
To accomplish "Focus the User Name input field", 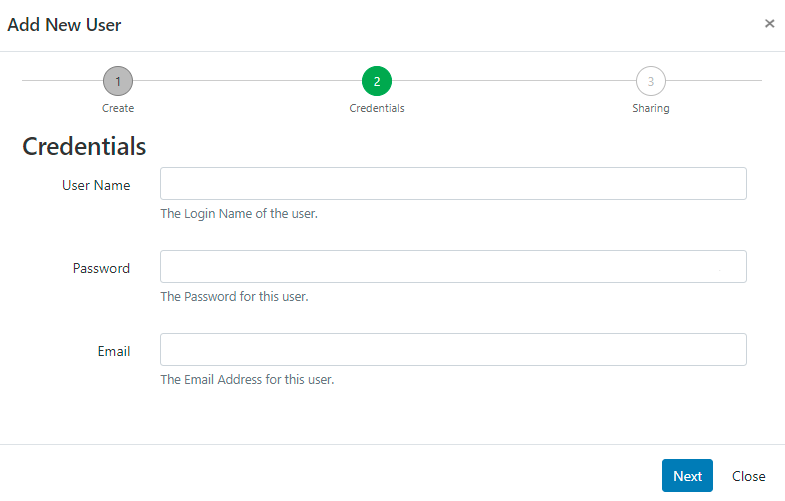I will tap(453, 184).
